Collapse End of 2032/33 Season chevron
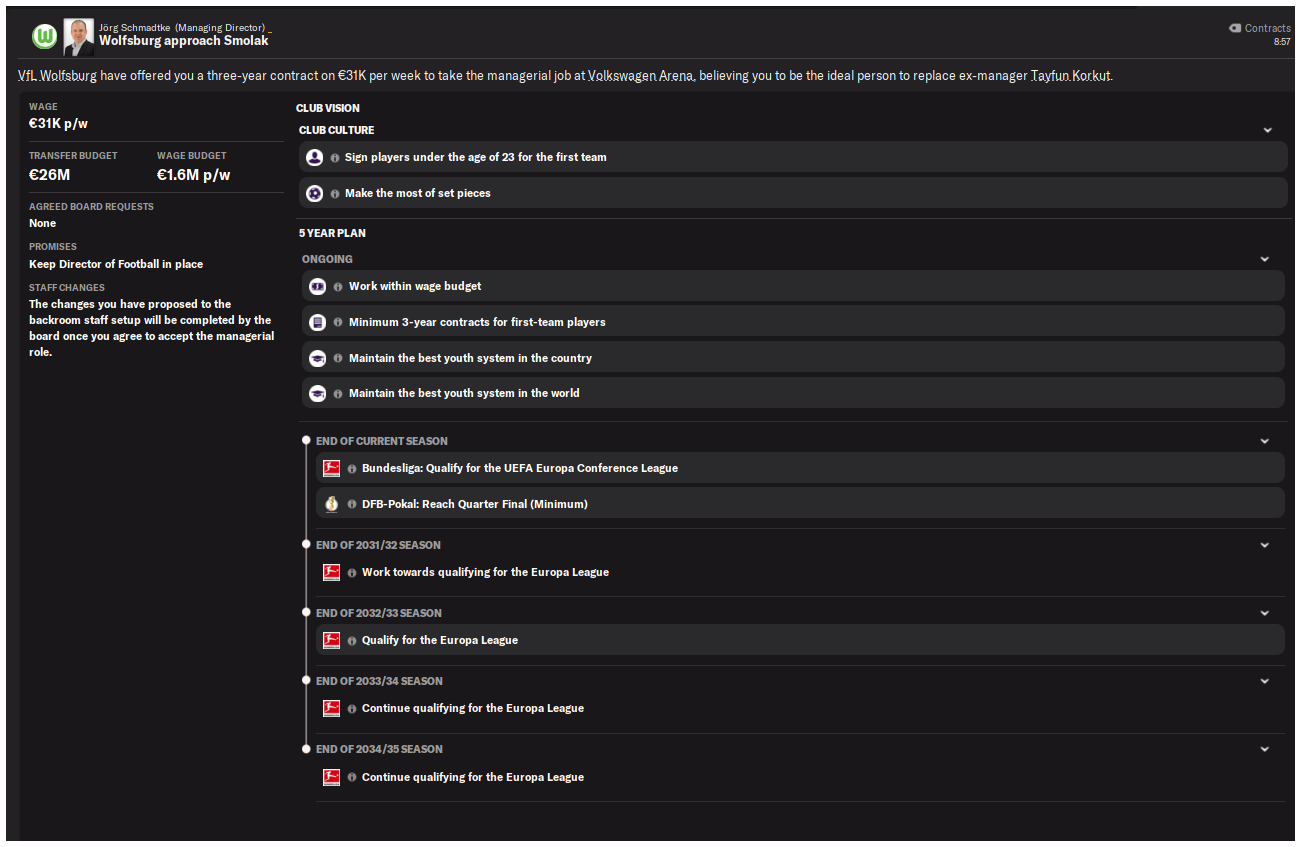This screenshot has width=1301, height=847. (x=1265, y=613)
